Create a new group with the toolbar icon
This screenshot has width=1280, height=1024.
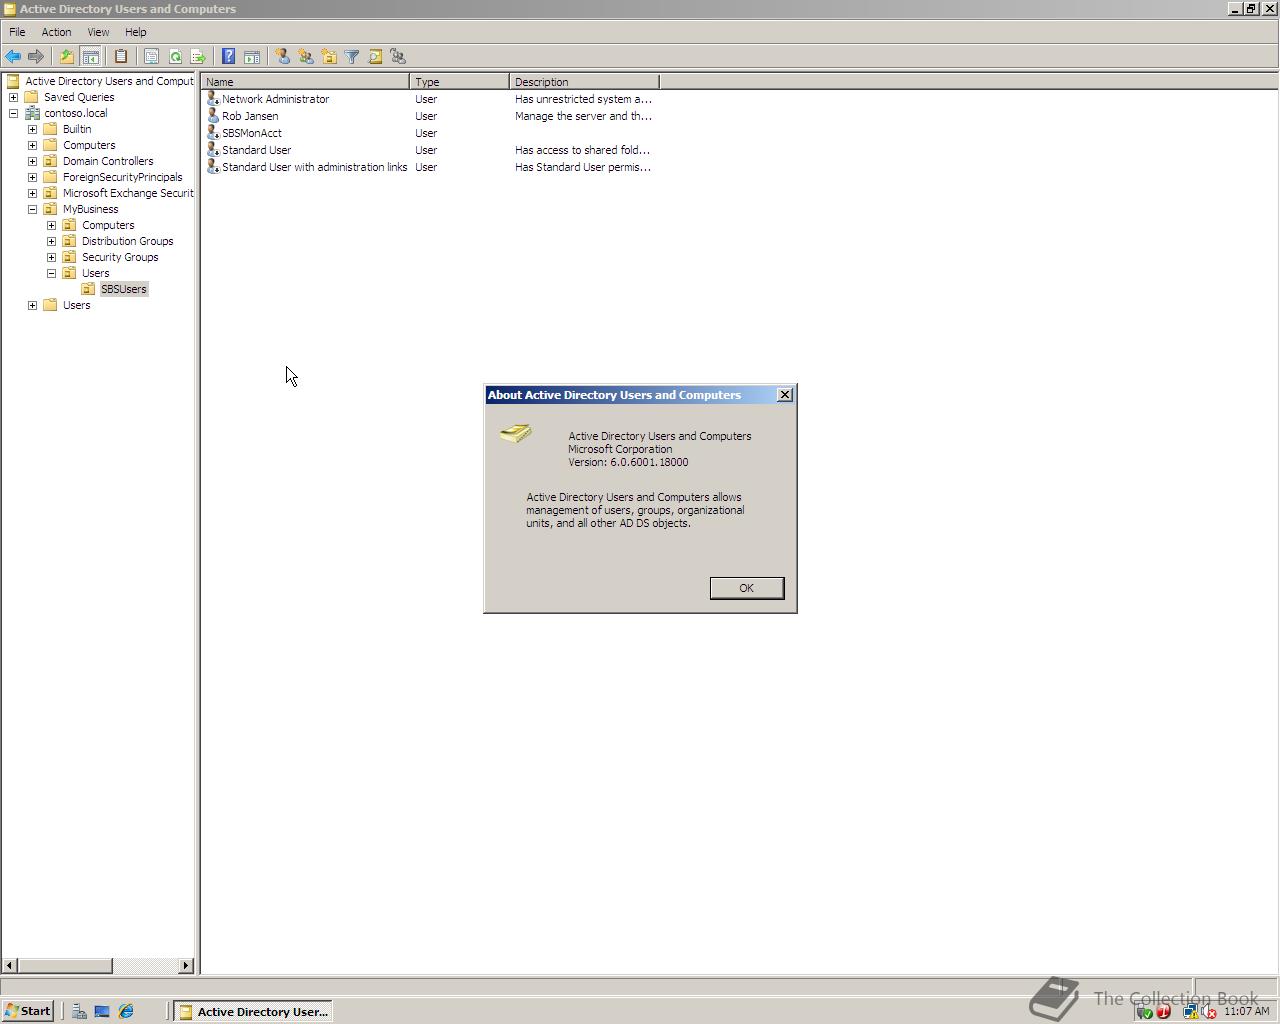306,57
